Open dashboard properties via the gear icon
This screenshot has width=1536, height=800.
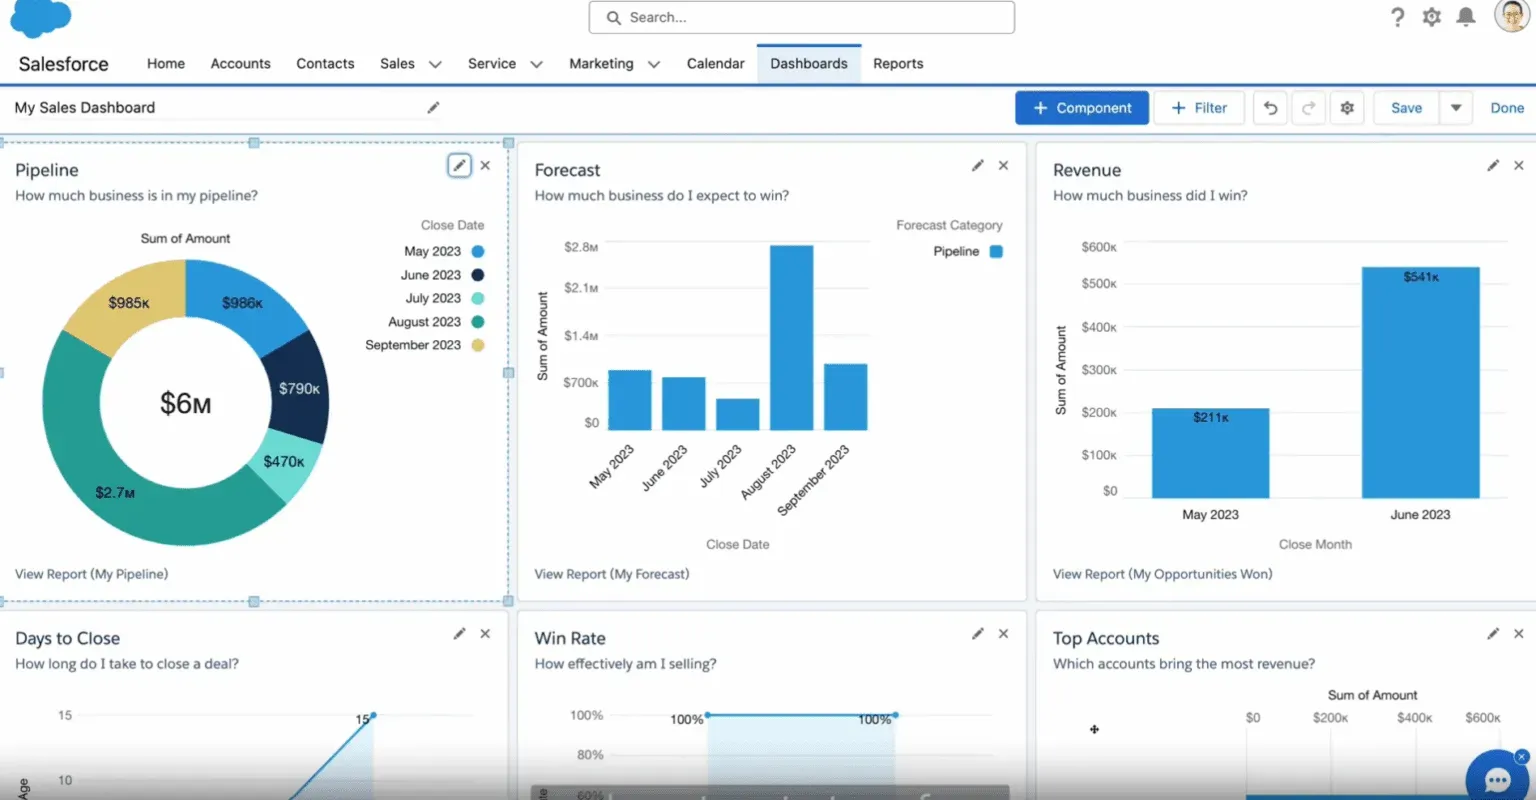(x=1346, y=107)
